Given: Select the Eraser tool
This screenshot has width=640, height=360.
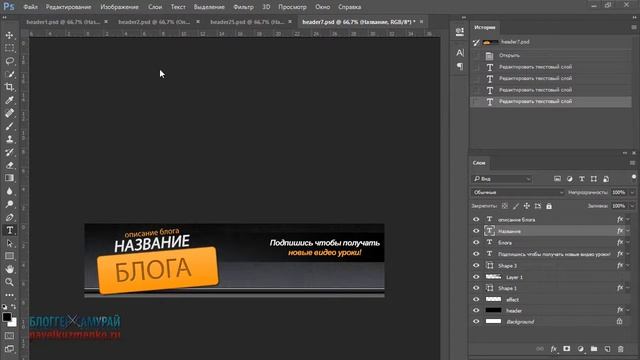Looking at the screenshot, I should pyautogui.click(x=9, y=165).
